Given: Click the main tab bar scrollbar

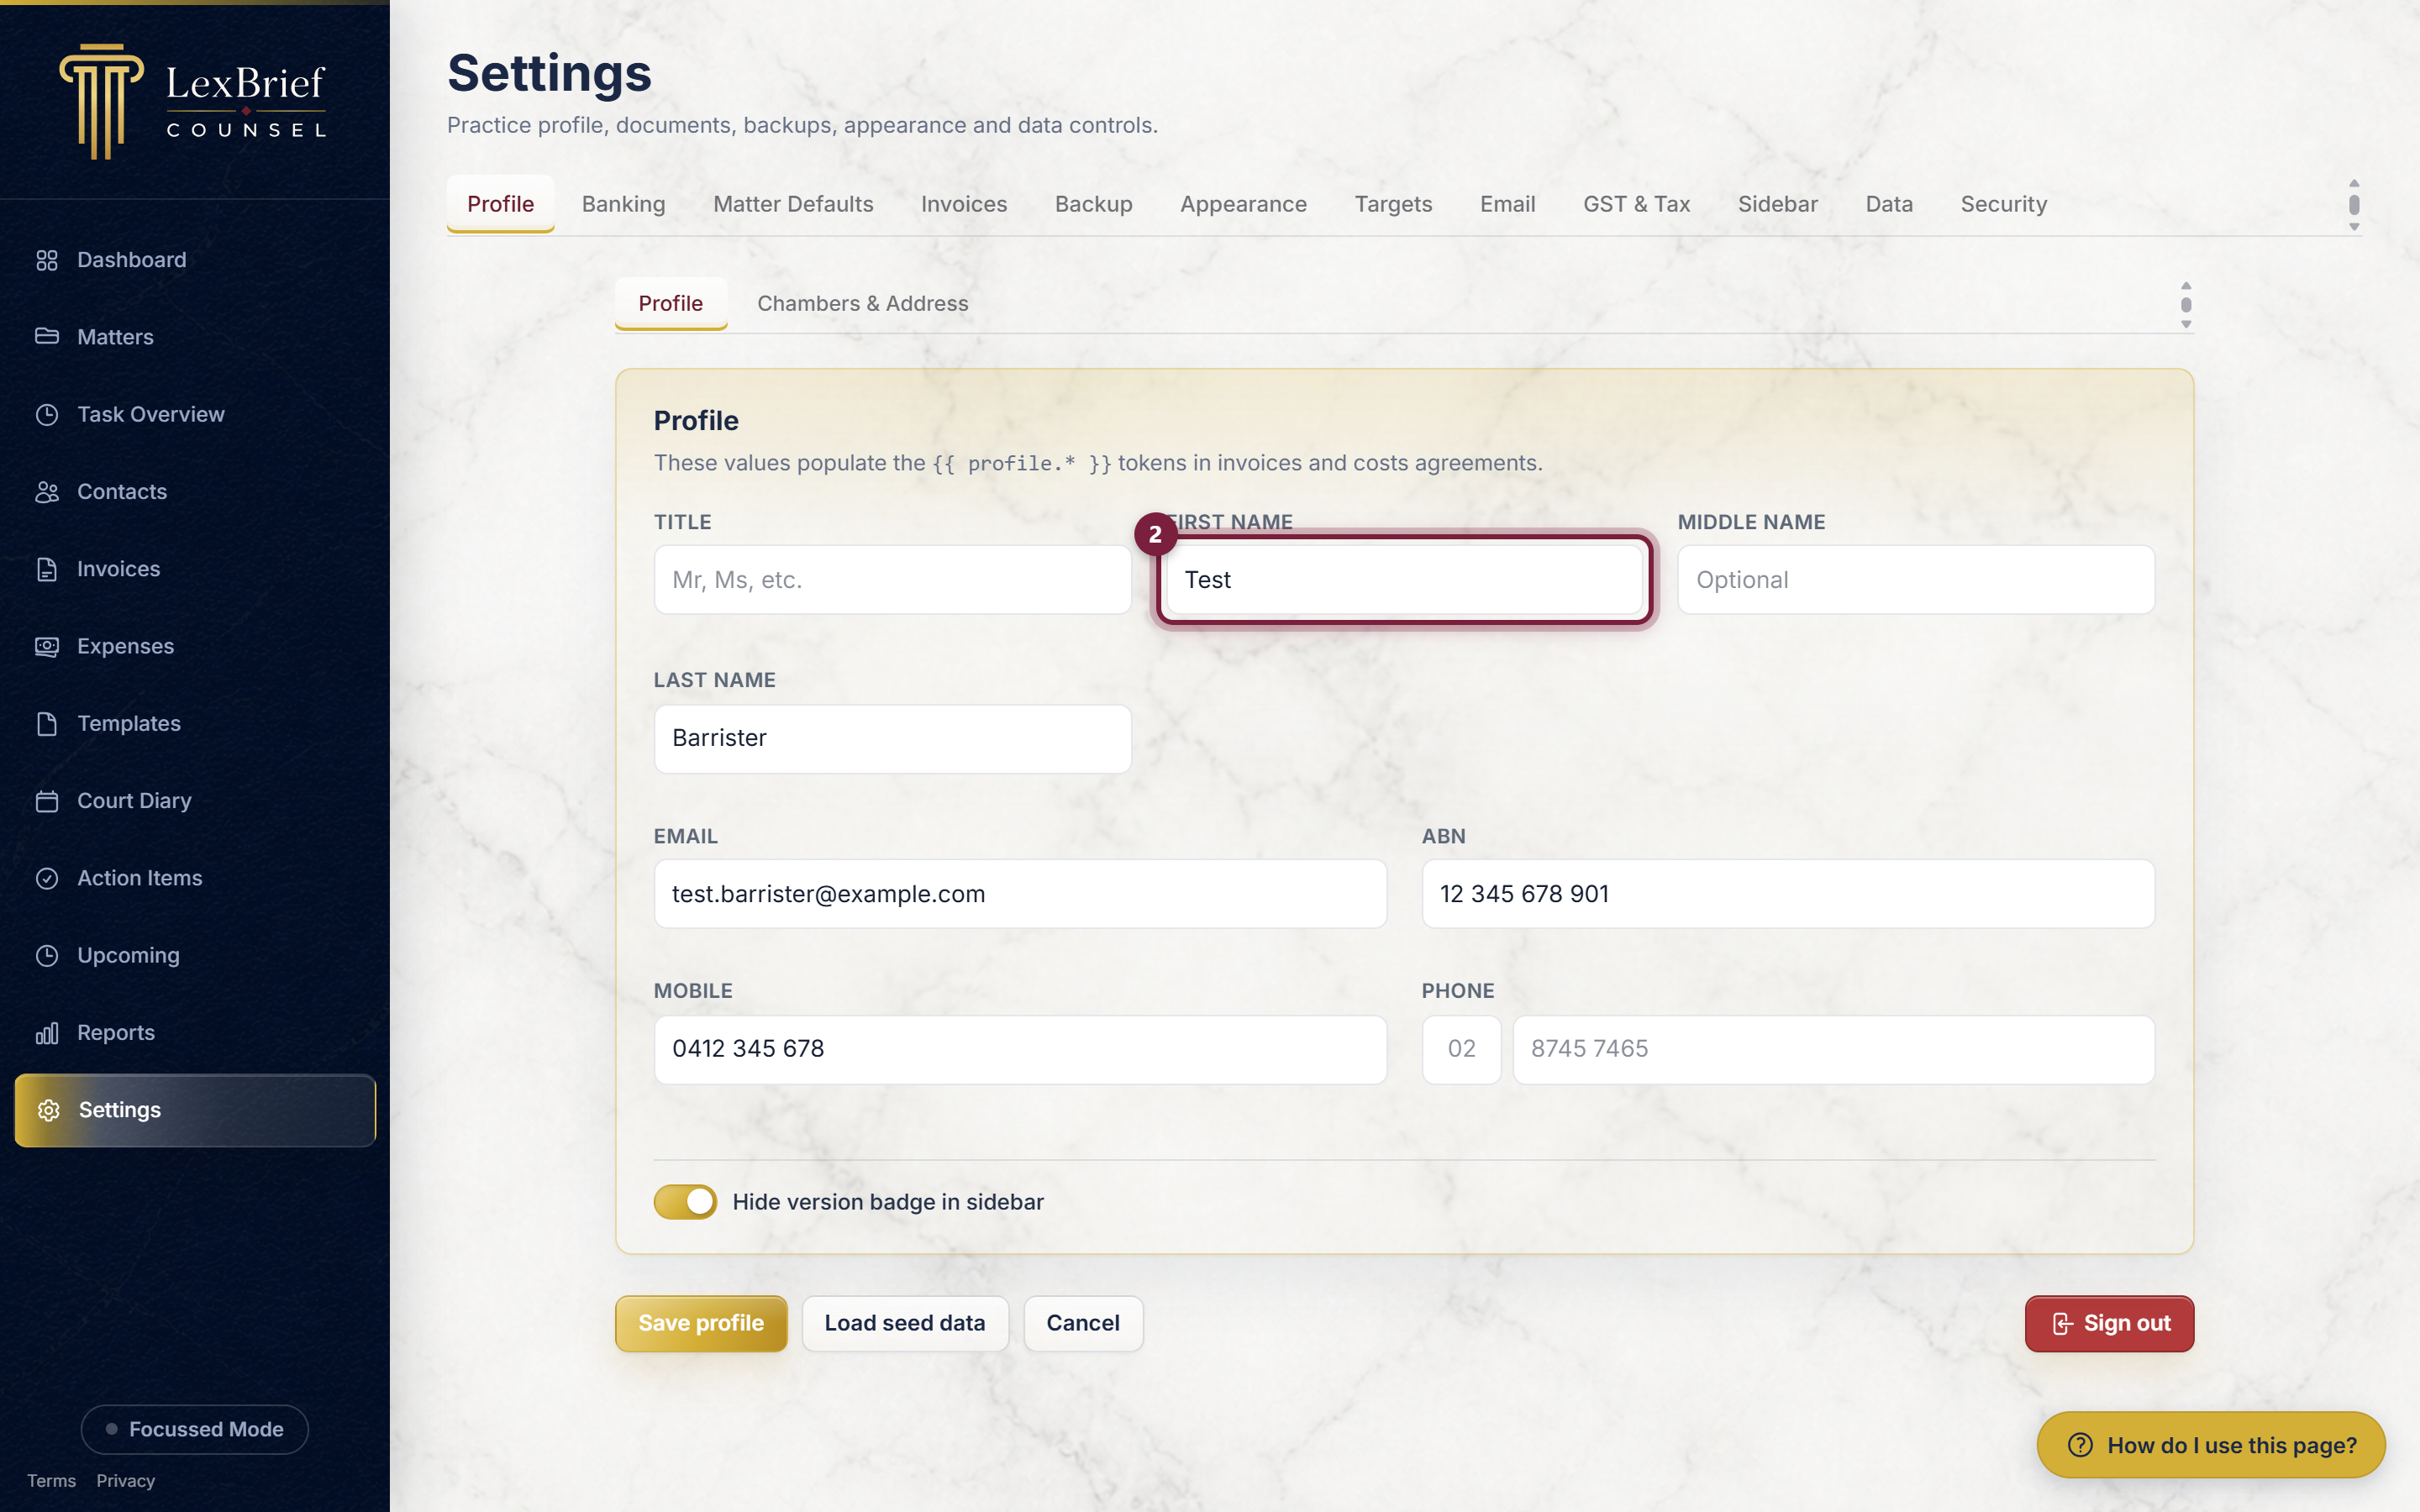Looking at the screenshot, I should [2354, 204].
